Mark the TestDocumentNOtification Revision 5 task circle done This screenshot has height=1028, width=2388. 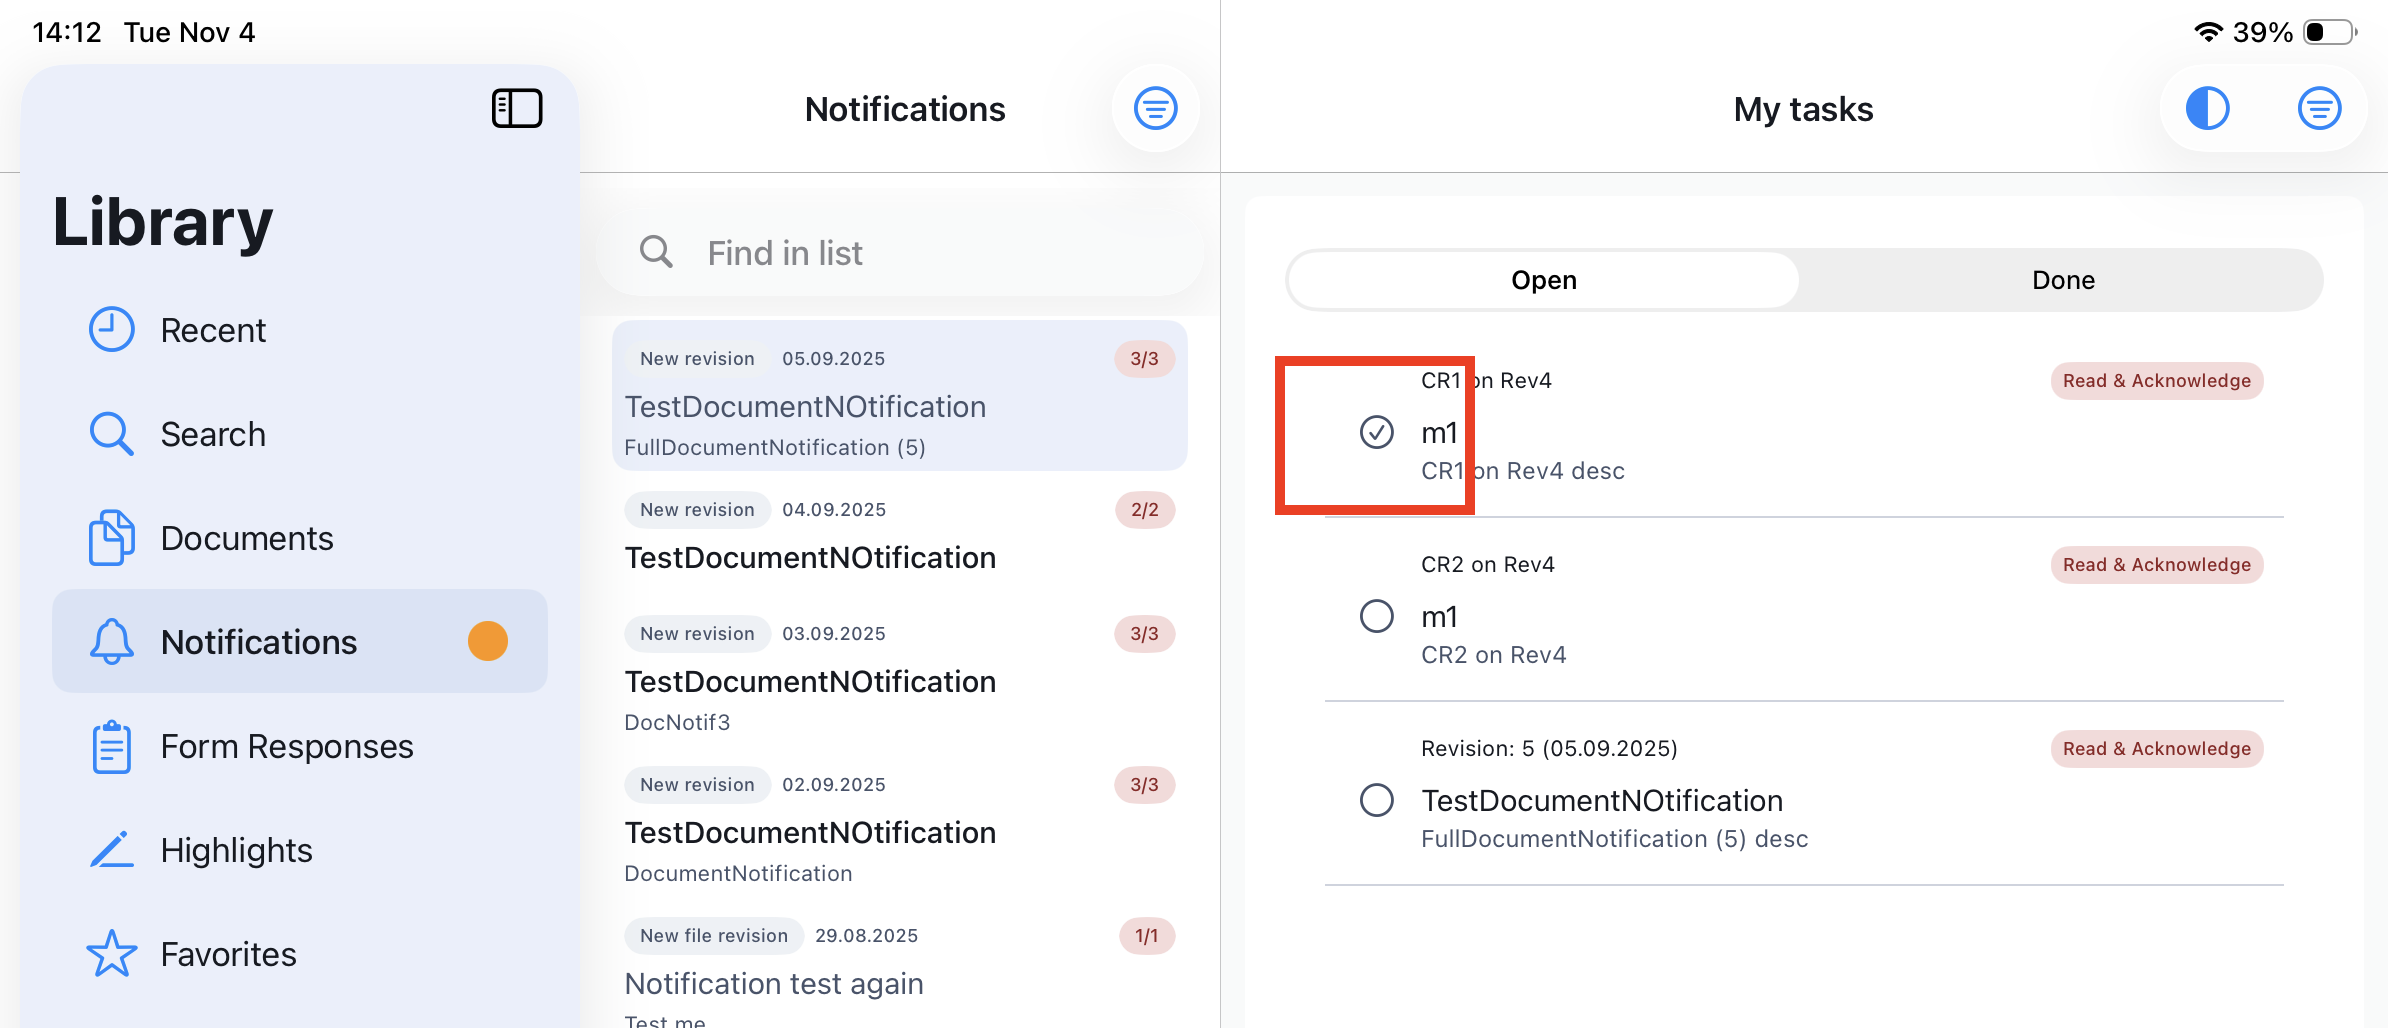[x=1376, y=800]
